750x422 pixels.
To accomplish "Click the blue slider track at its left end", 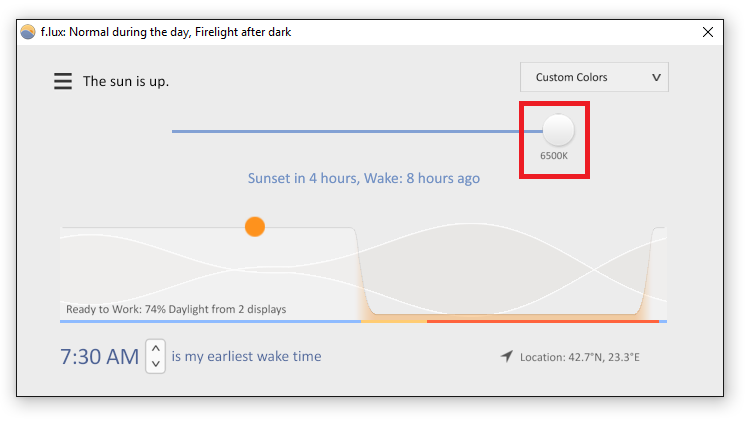I will point(176,131).
